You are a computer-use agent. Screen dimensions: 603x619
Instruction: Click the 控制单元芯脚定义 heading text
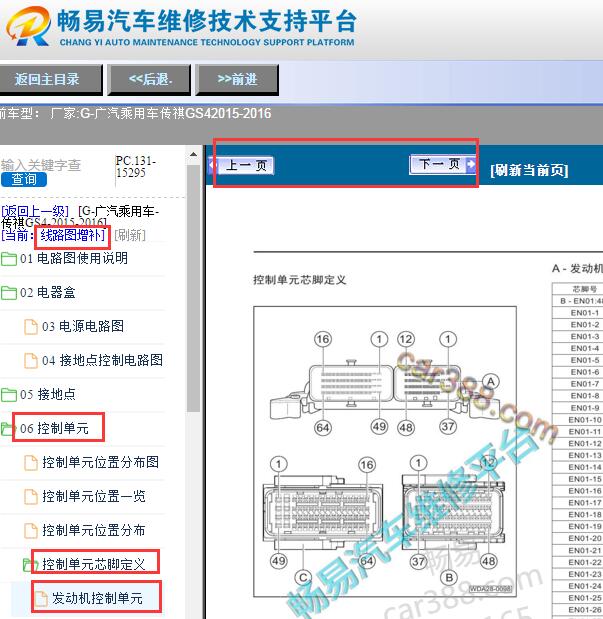[x=299, y=280]
